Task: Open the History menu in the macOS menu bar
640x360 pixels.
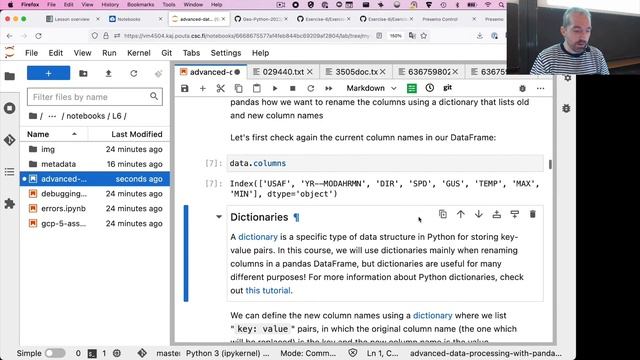Action: [x=110, y=5]
